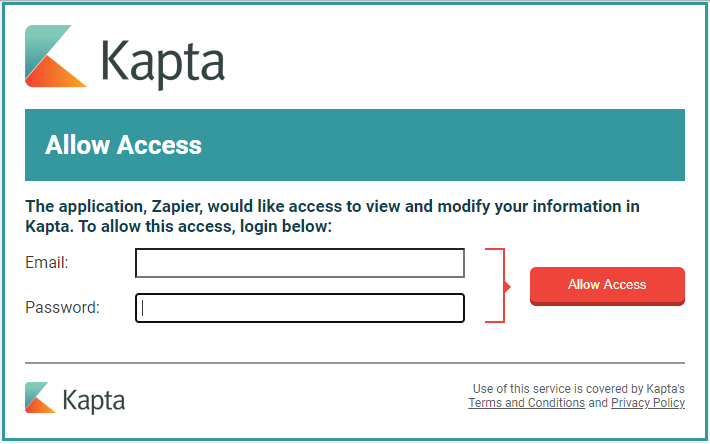The image size is (710, 444).
Task: Focus the Email input field
Action: click(x=300, y=263)
